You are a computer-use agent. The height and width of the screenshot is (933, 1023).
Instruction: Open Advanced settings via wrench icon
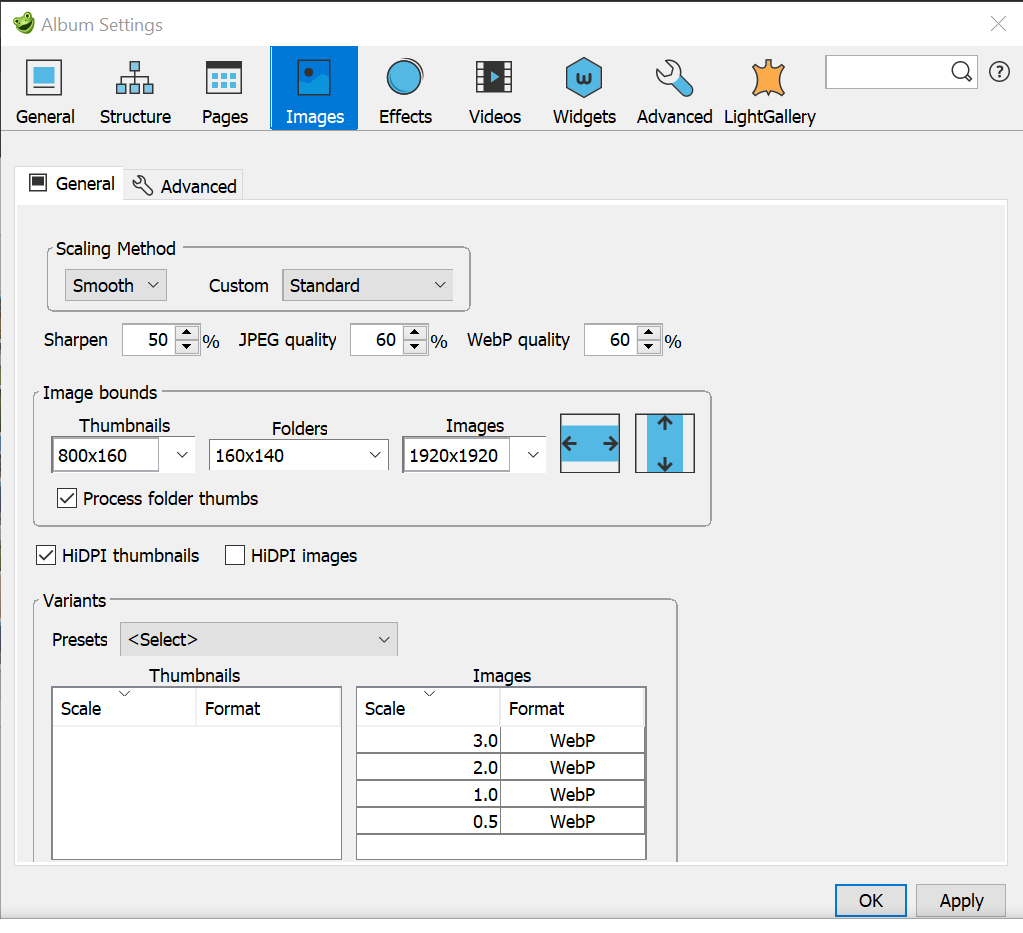pos(673,88)
